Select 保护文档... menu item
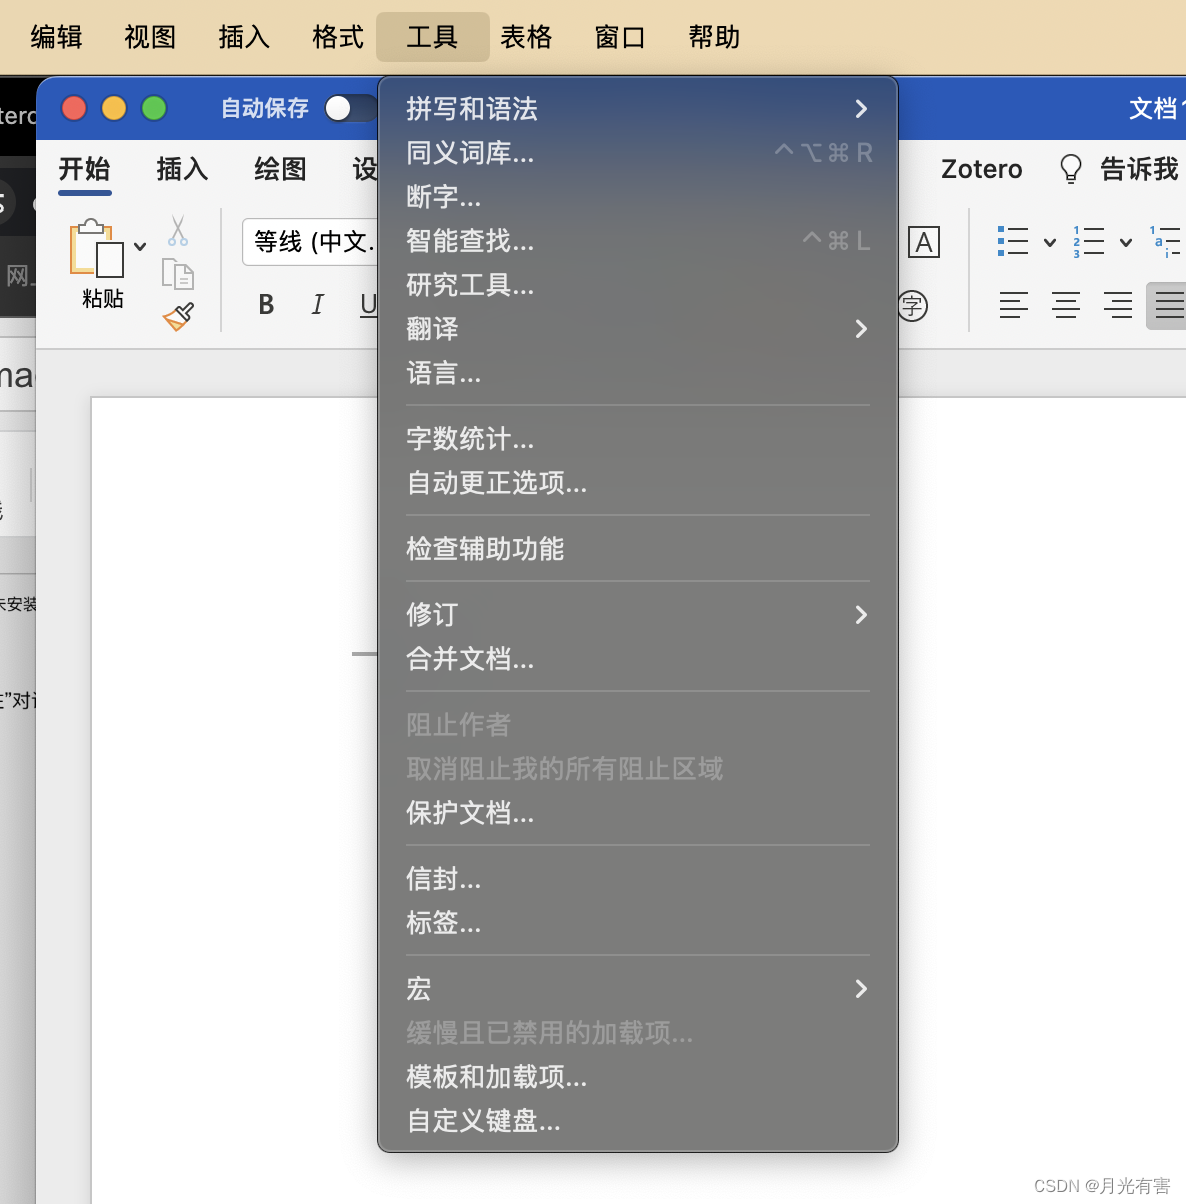The image size is (1186, 1204). [x=638, y=813]
